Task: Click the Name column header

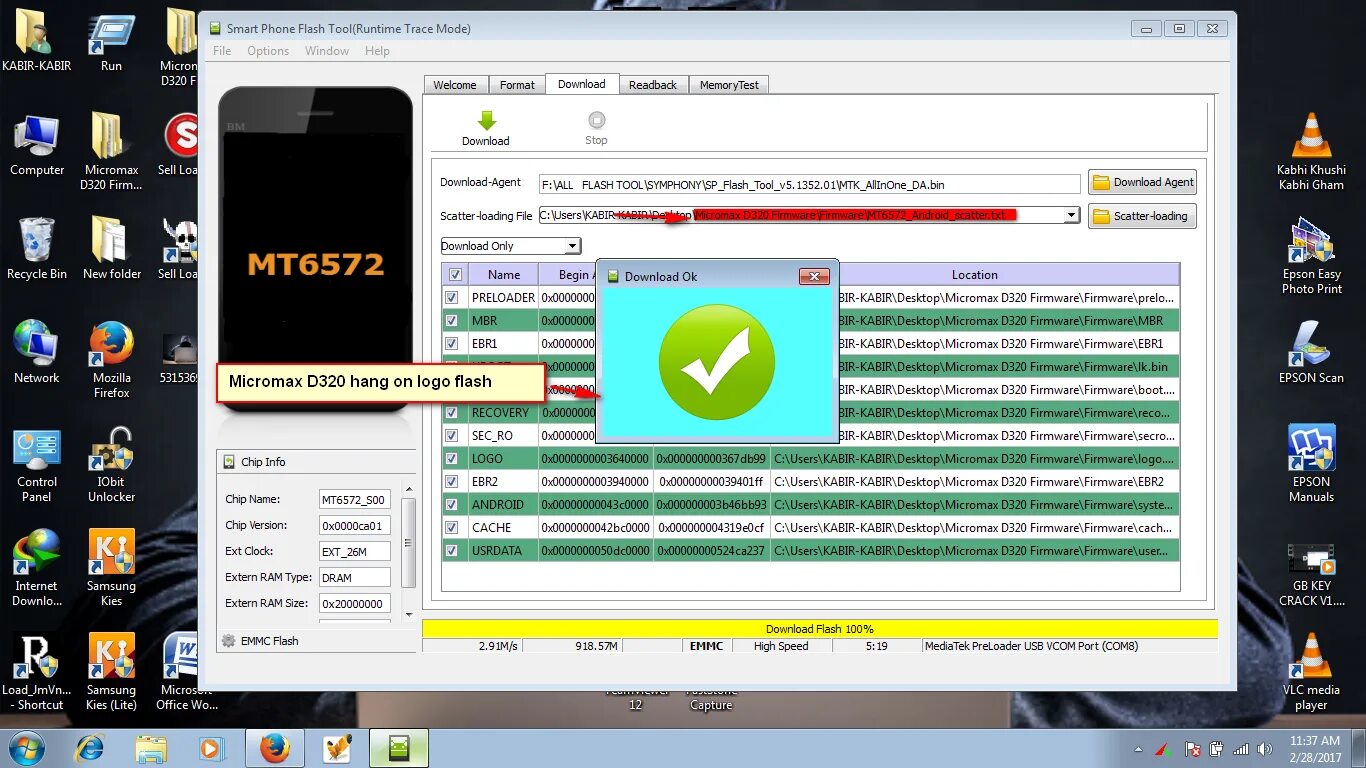Action: [x=504, y=274]
